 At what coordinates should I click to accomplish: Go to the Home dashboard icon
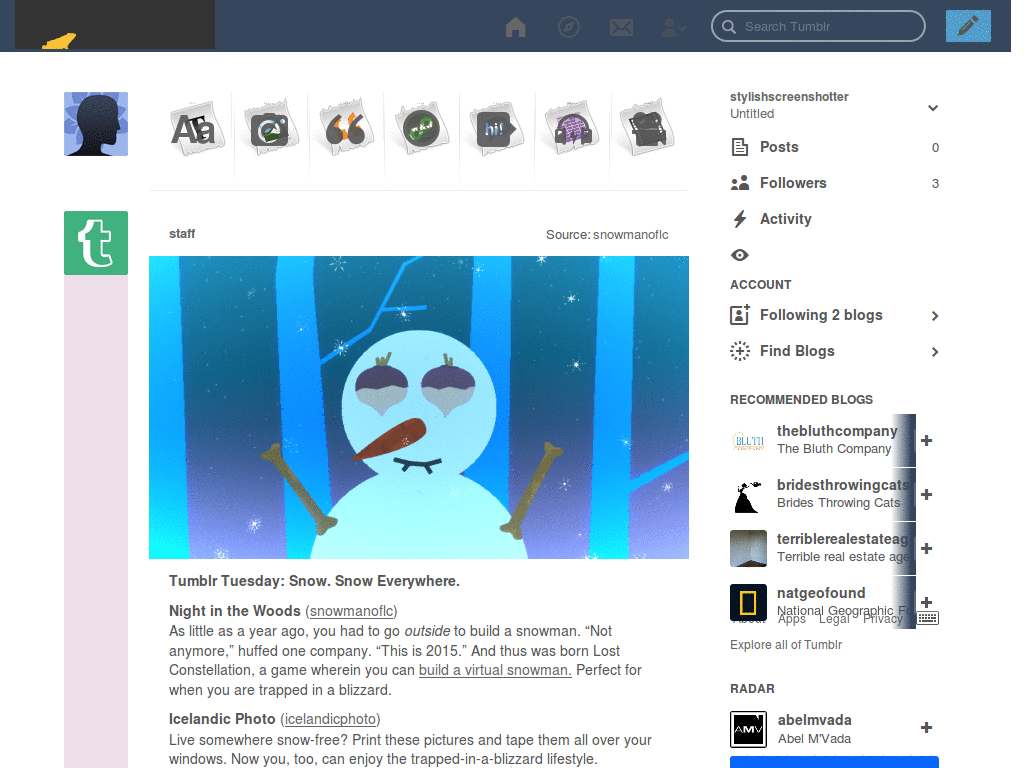pos(515,27)
